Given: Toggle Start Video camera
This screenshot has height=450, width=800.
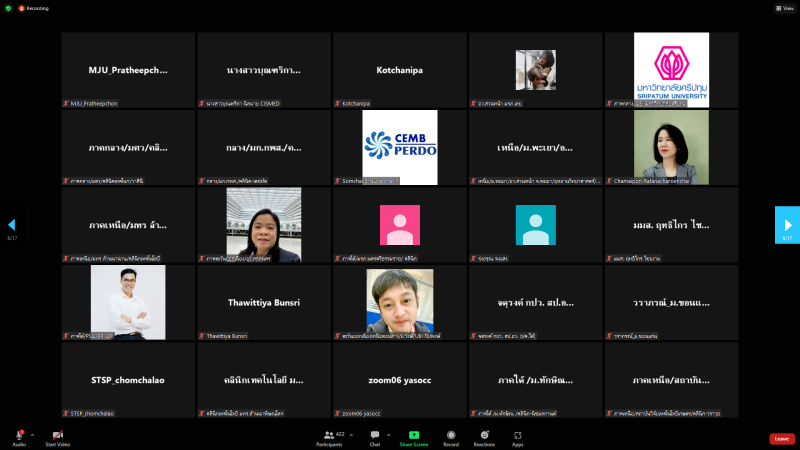Looking at the screenshot, I should click(x=57, y=435).
